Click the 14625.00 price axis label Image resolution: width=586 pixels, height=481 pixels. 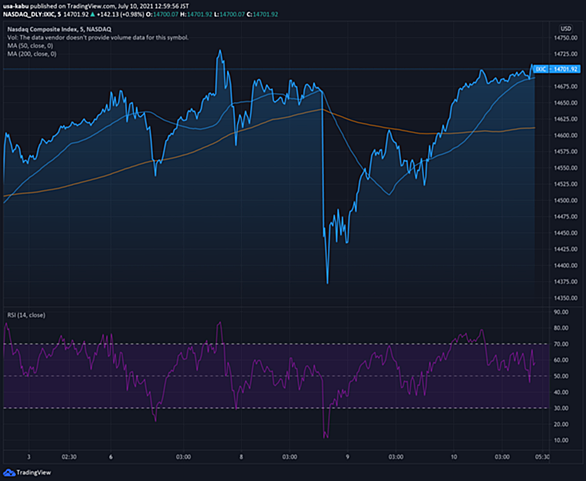point(565,119)
